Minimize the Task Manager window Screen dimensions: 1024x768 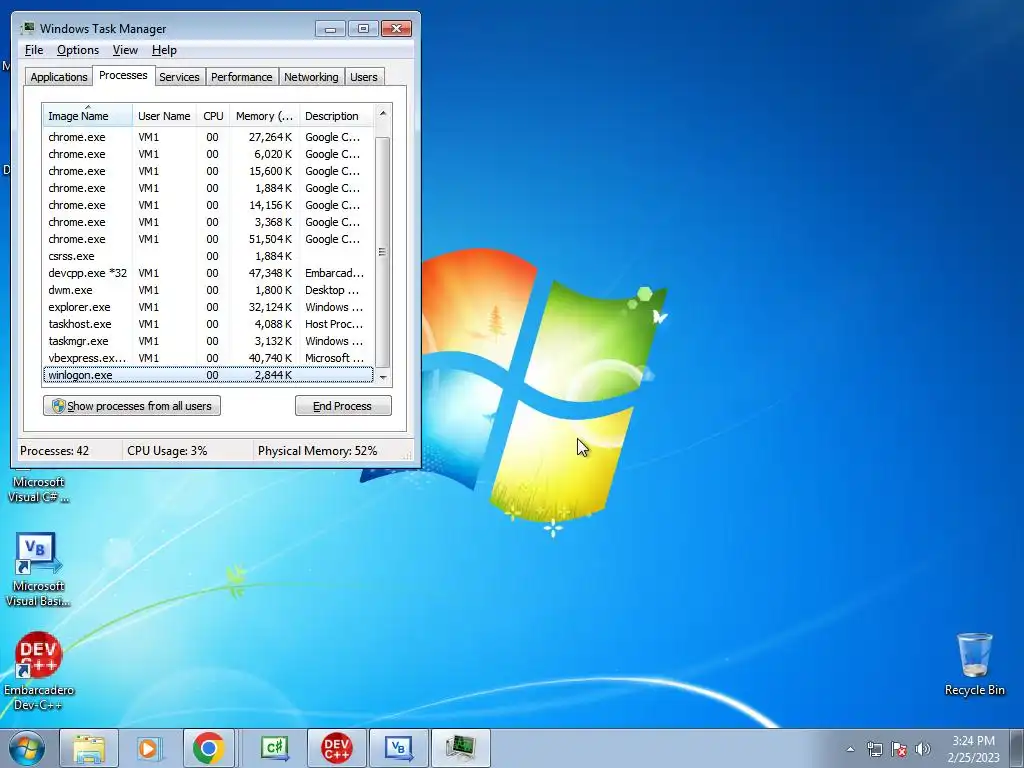coord(330,29)
